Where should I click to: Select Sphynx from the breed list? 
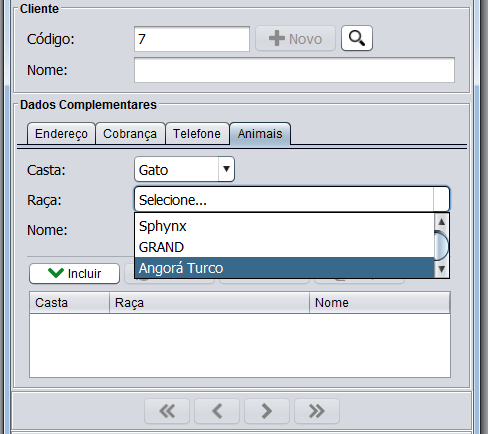coord(284,226)
